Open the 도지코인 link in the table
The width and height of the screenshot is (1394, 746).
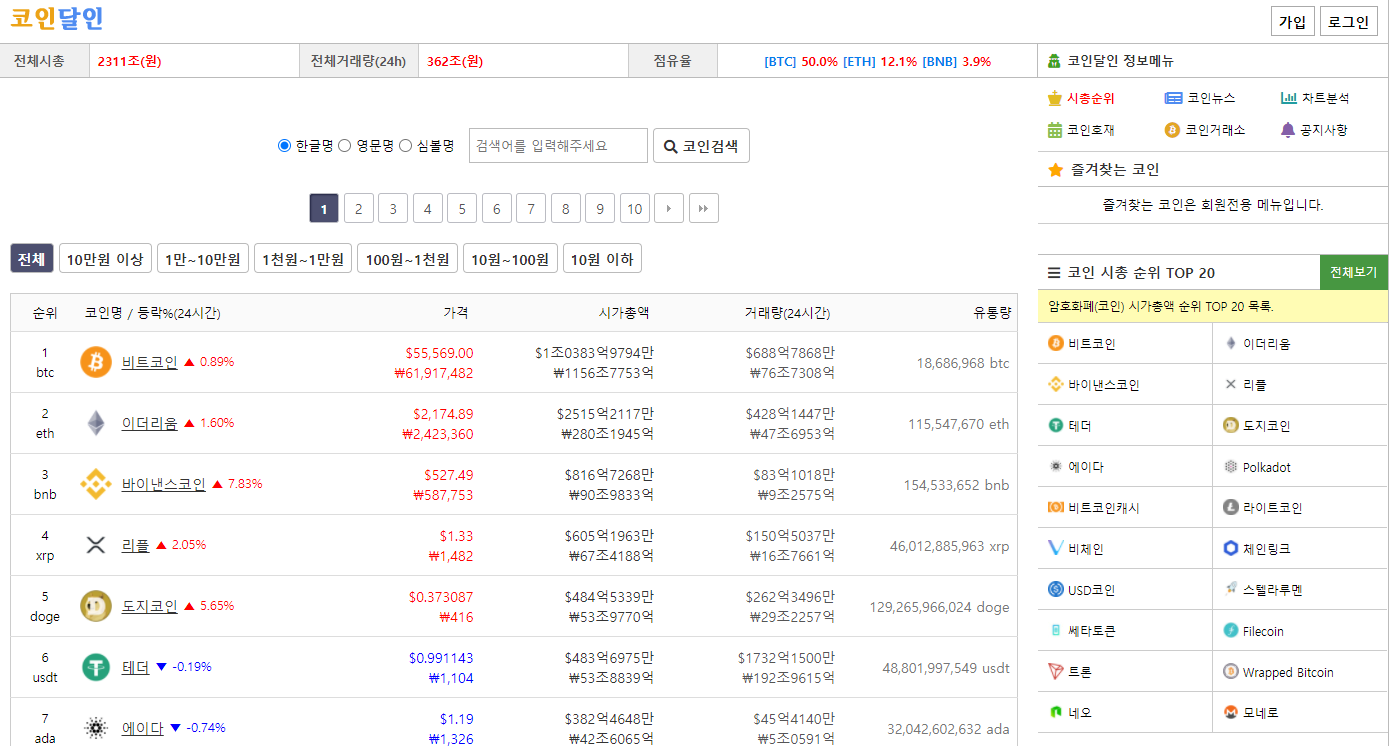tap(150, 606)
